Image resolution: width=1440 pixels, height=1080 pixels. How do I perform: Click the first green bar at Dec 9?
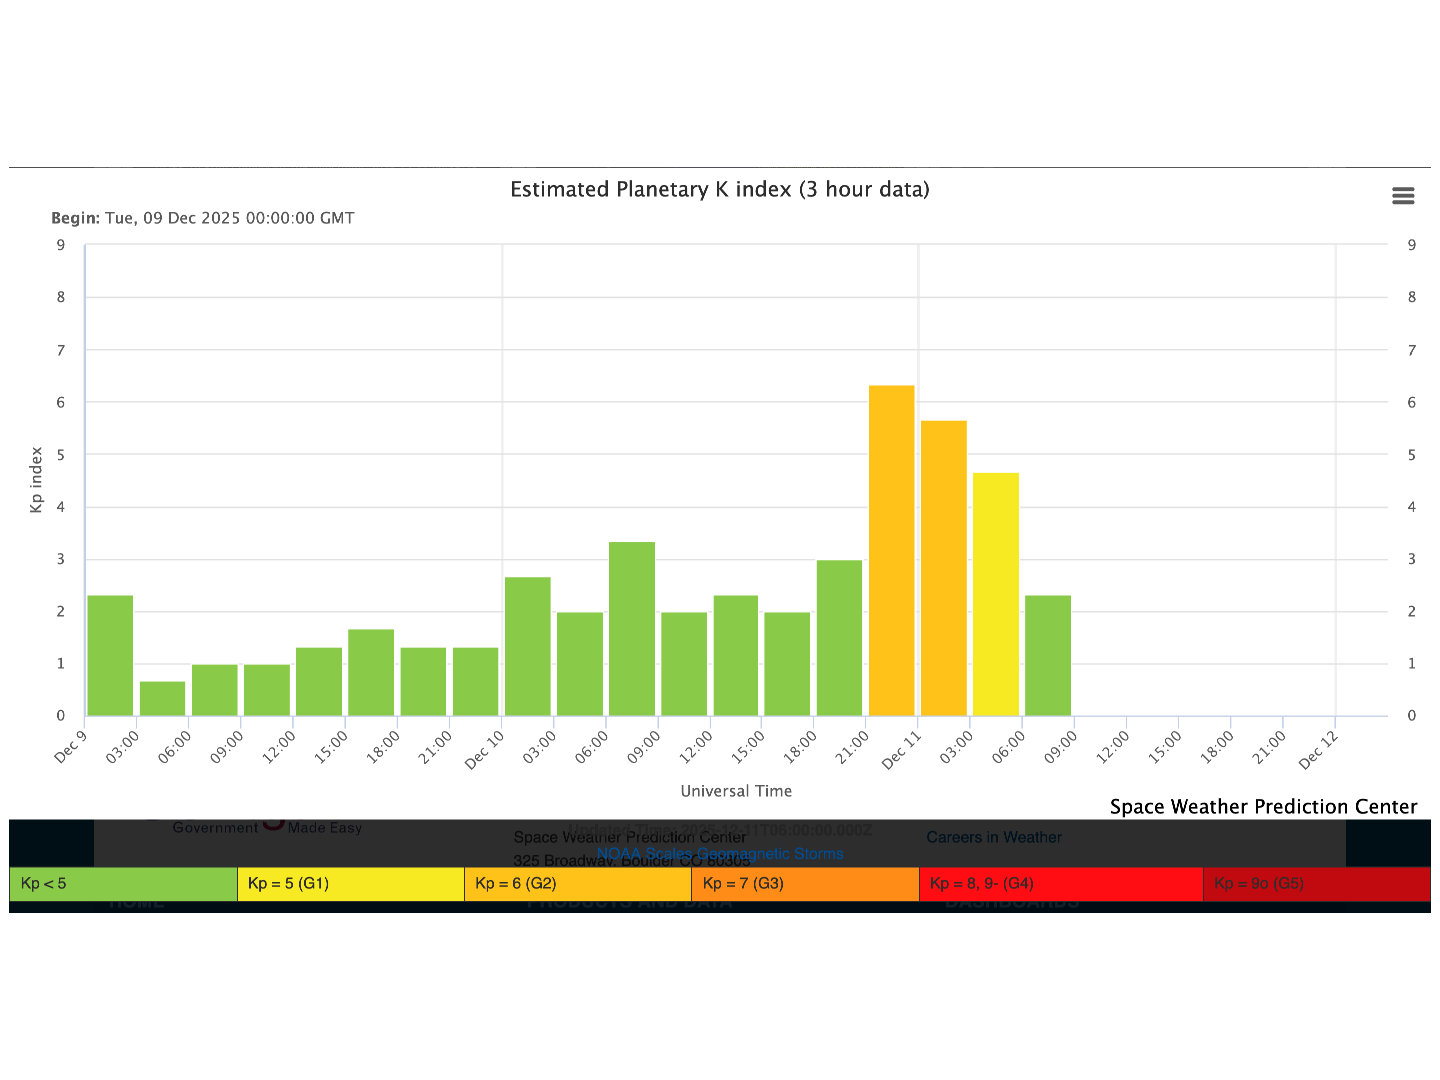(110, 655)
